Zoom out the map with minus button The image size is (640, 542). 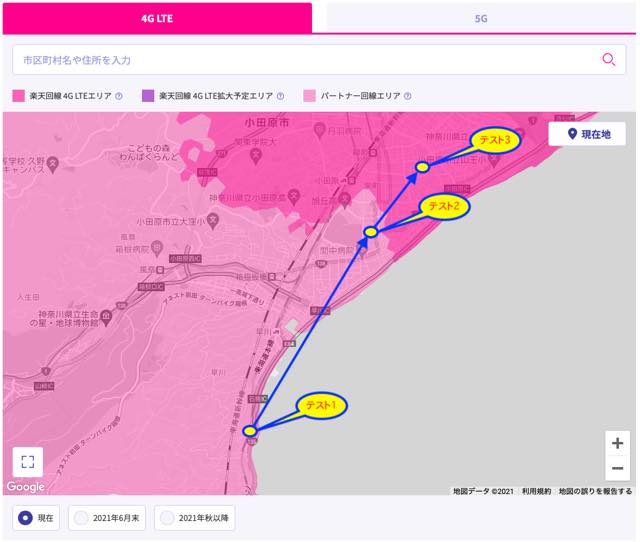(x=617, y=468)
